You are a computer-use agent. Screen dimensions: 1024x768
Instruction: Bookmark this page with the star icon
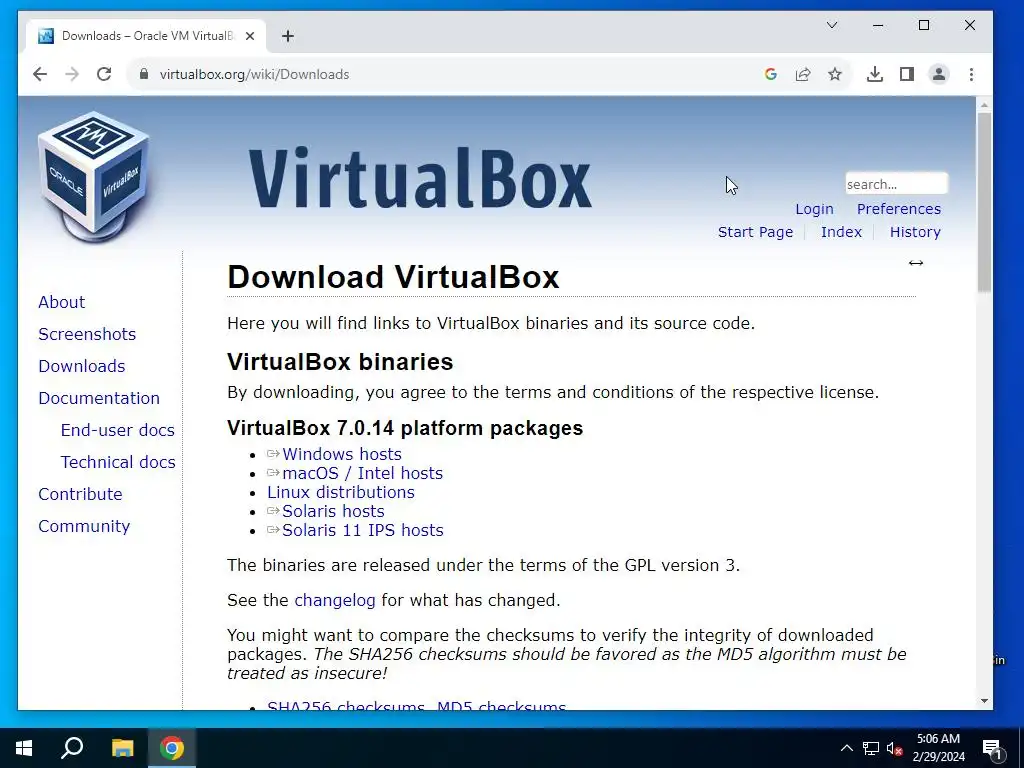835,74
